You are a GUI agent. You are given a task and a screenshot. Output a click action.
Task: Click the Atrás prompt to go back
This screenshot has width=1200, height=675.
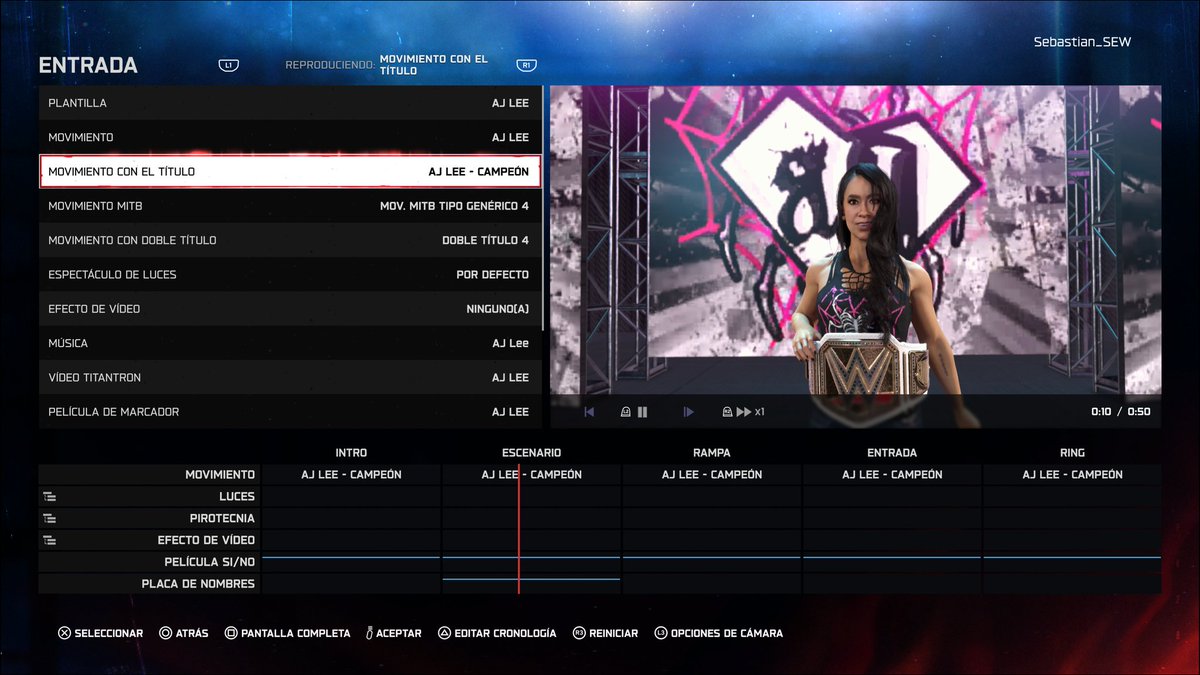coord(192,633)
